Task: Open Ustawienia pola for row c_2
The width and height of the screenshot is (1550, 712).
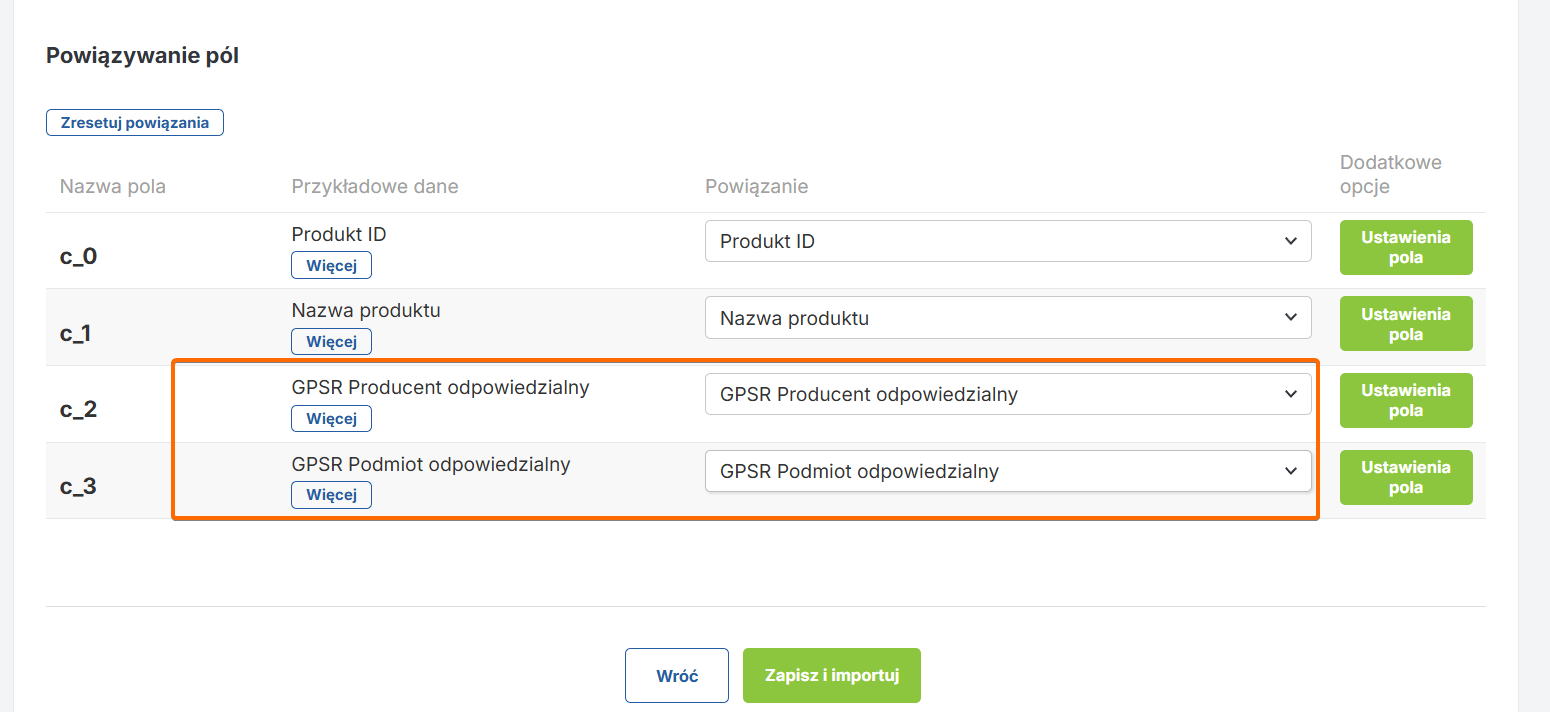Action: (x=1405, y=400)
